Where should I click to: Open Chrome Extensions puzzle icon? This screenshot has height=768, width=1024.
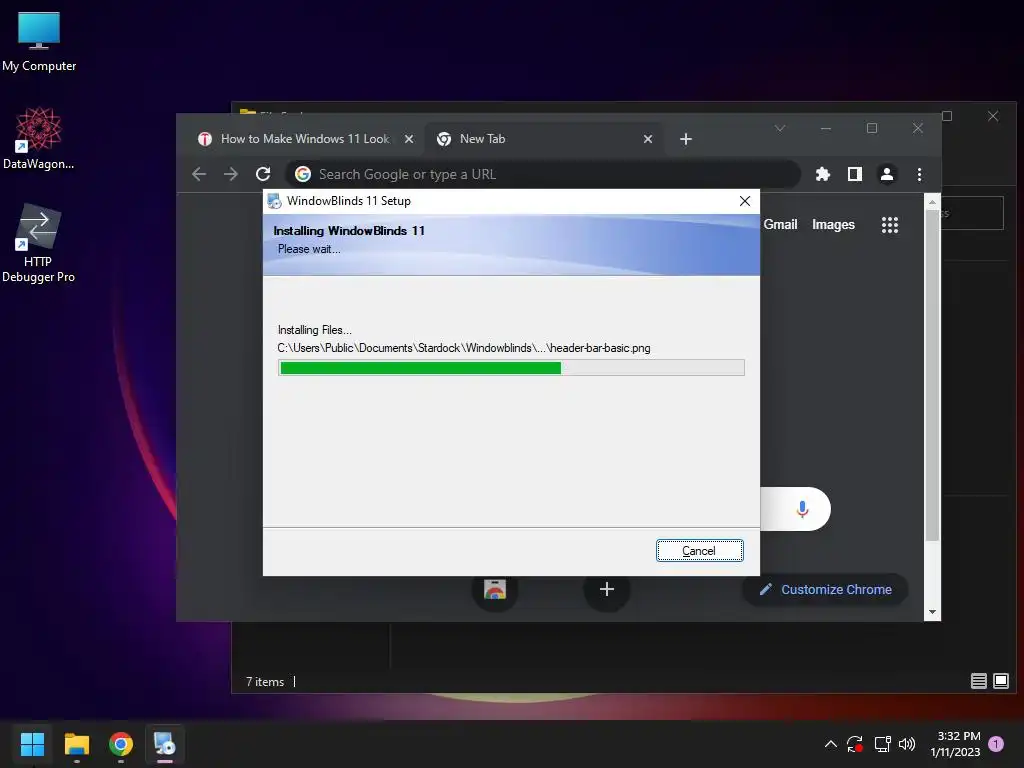823,174
